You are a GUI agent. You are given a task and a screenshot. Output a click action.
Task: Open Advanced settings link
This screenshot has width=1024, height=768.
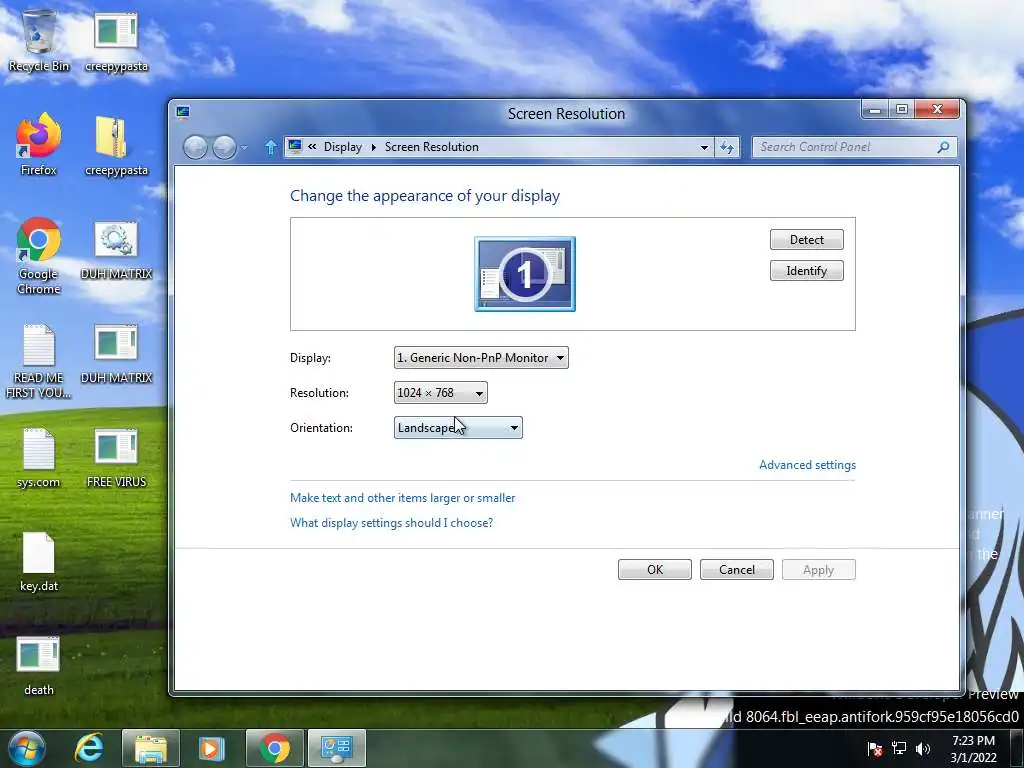click(x=807, y=465)
